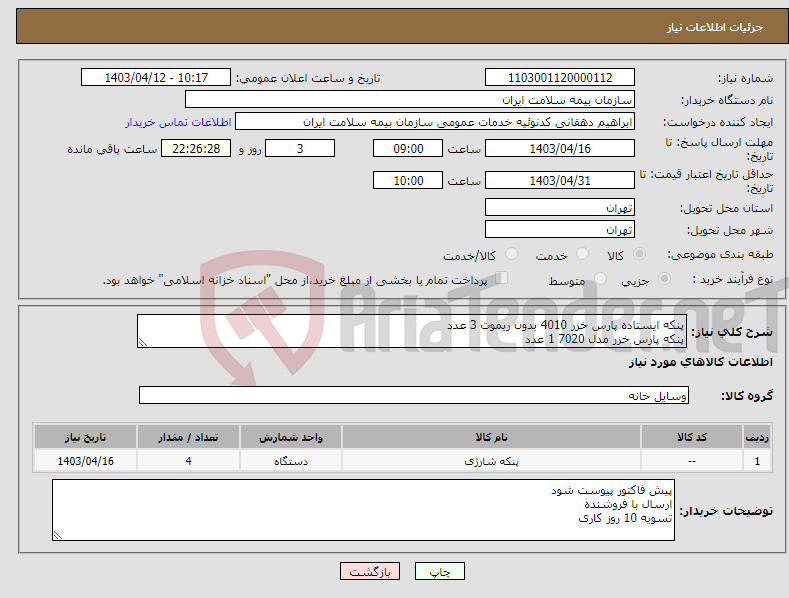
Task: Click the بازگشت (back) button
Action: pos(370,571)
